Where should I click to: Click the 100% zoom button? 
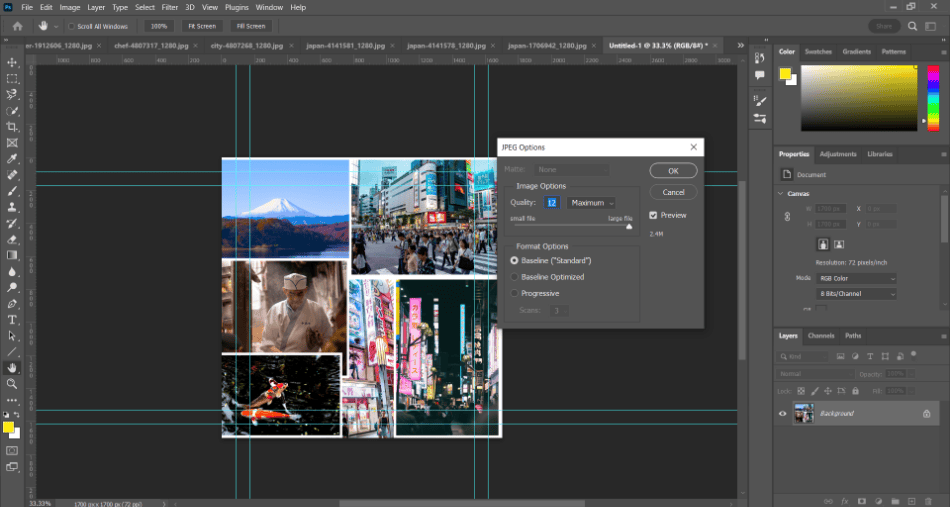(159, 26)
